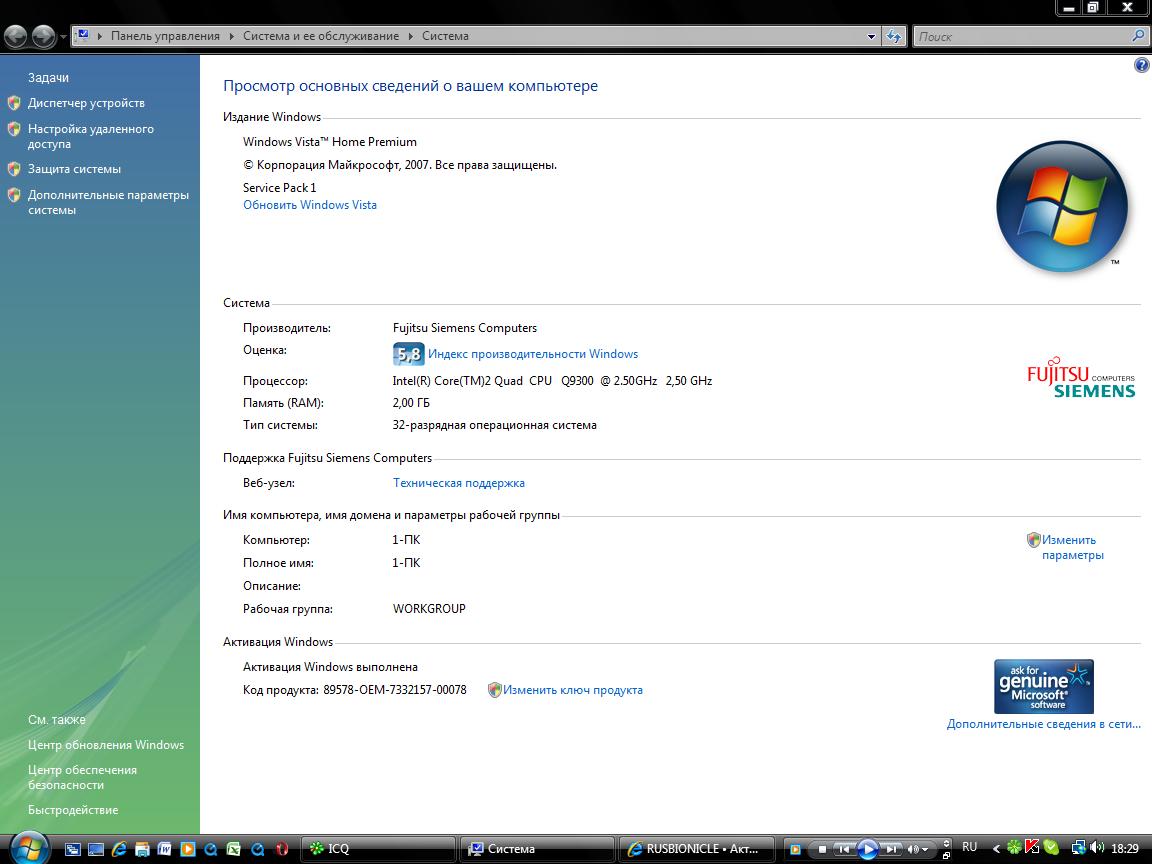1152x864 pixels.
Task: Click Show desktop quick launch icon
Action: click(x=96, y=849)
